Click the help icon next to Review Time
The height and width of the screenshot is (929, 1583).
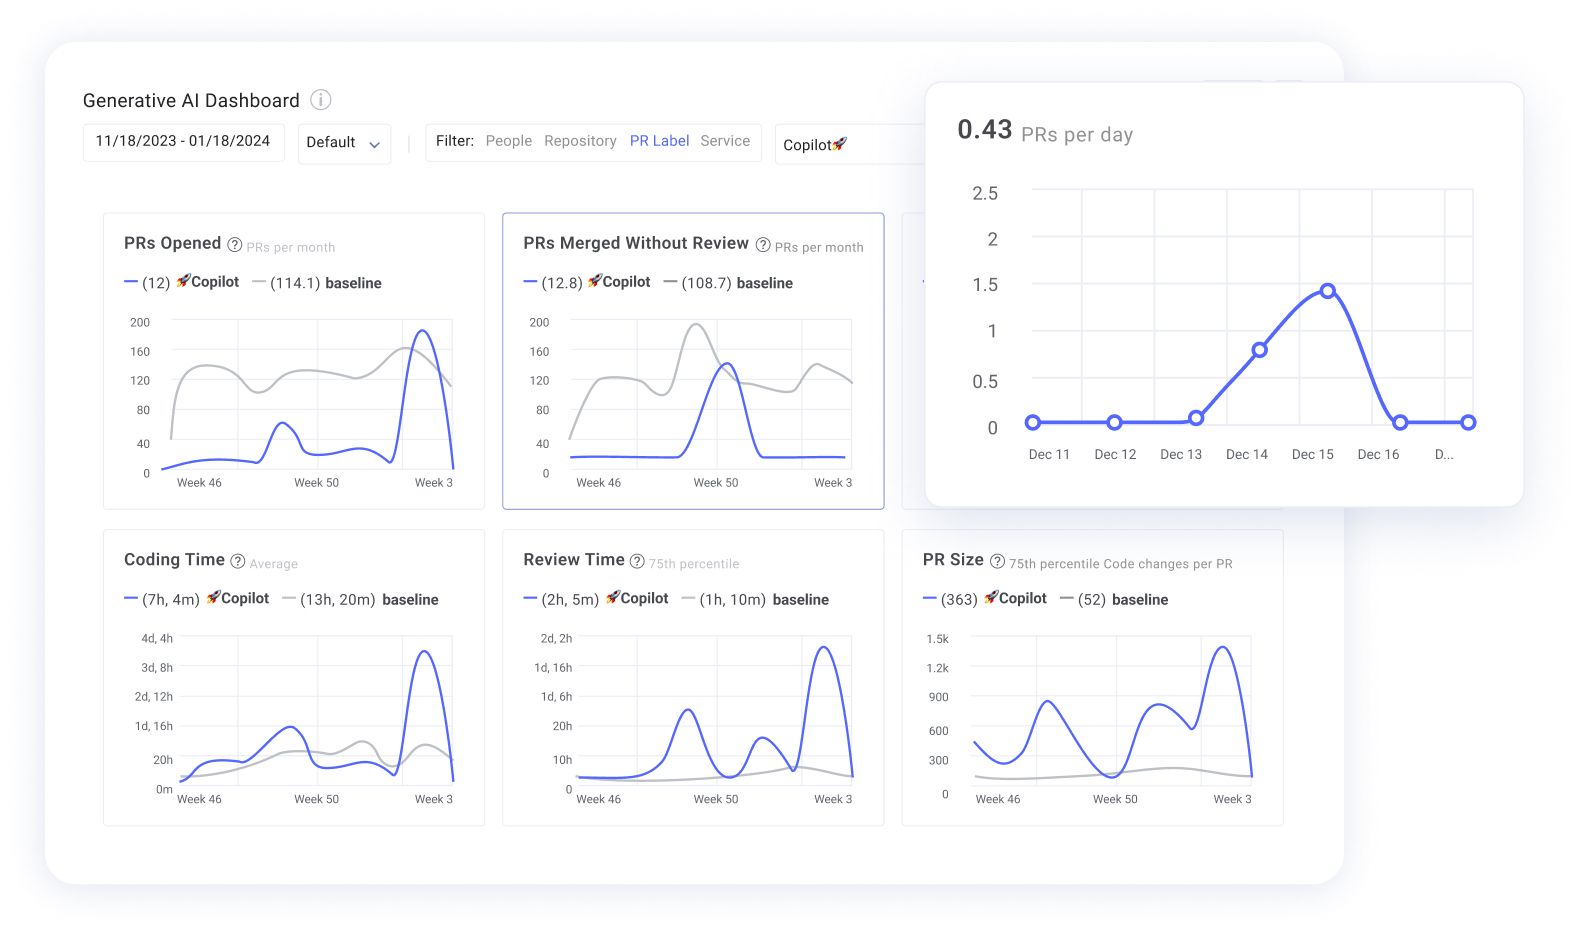pyautogui.click(x=637, y=561)
